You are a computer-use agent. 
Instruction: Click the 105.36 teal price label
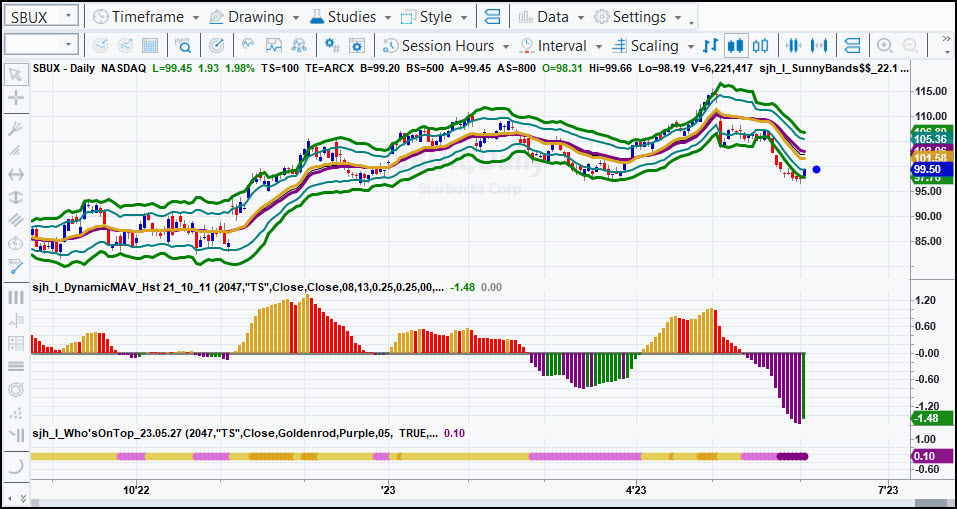[932, 139]
